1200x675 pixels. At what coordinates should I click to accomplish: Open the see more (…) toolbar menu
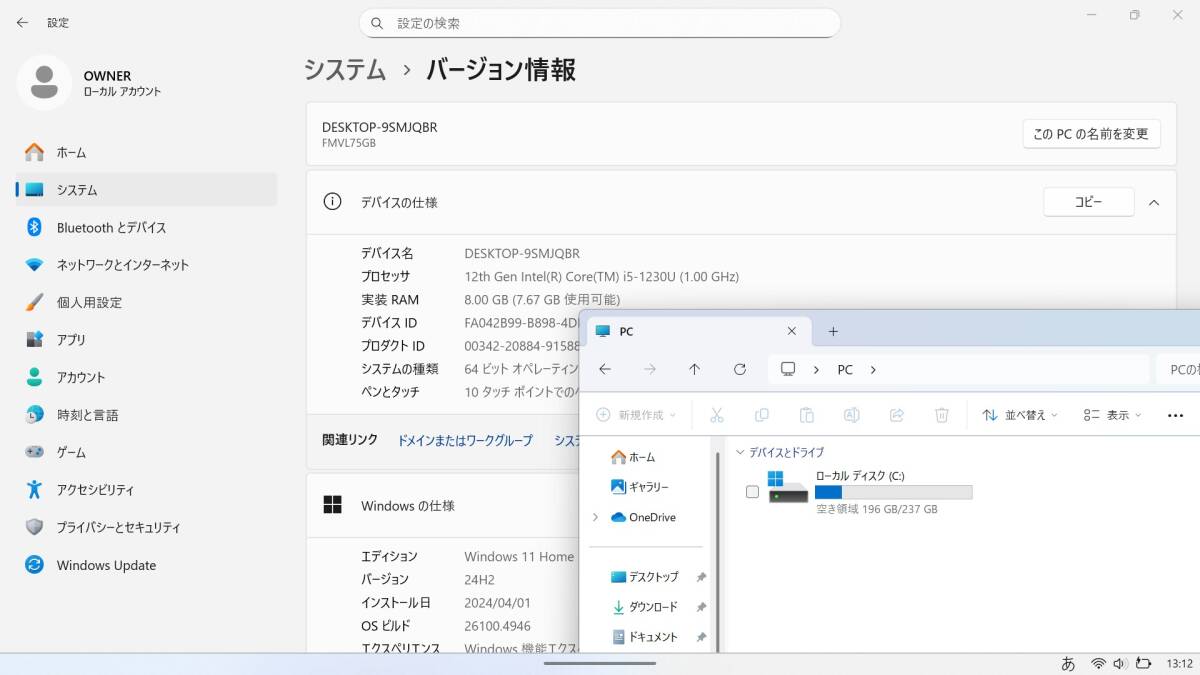point(1175,415)
